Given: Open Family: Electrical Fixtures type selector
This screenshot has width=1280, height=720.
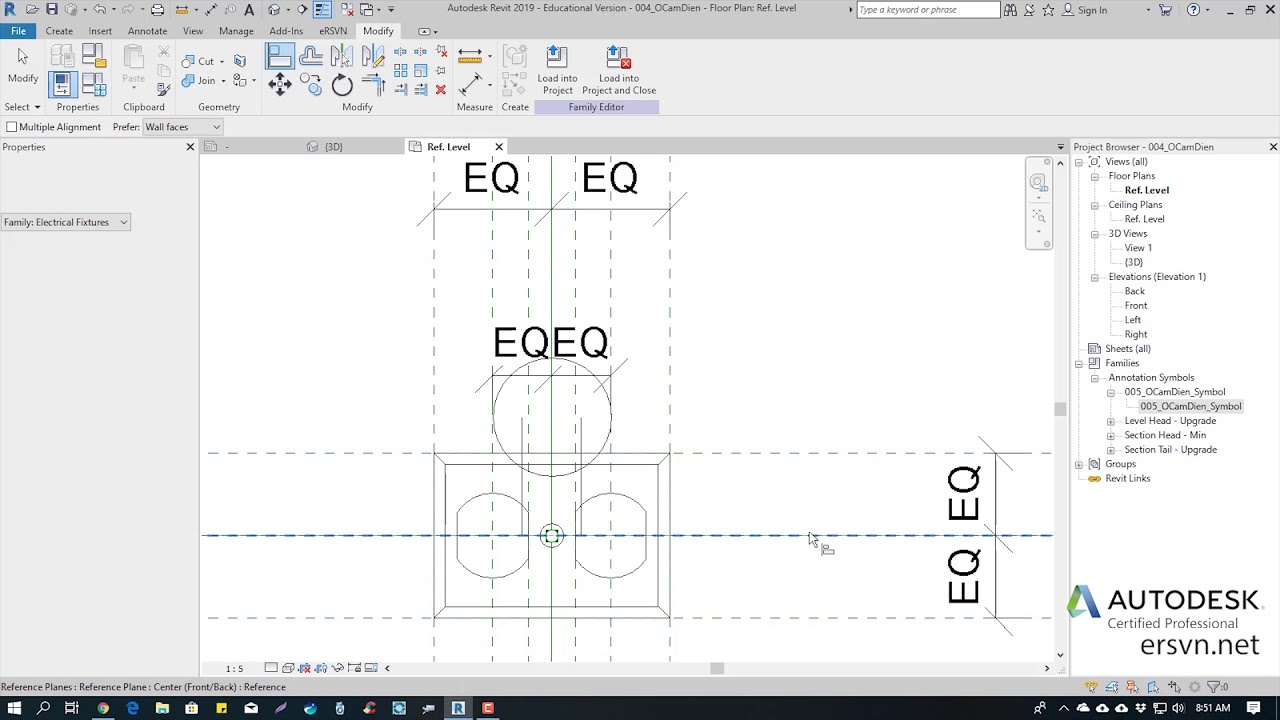Looking at the screenshot, I should coord(65,222).
